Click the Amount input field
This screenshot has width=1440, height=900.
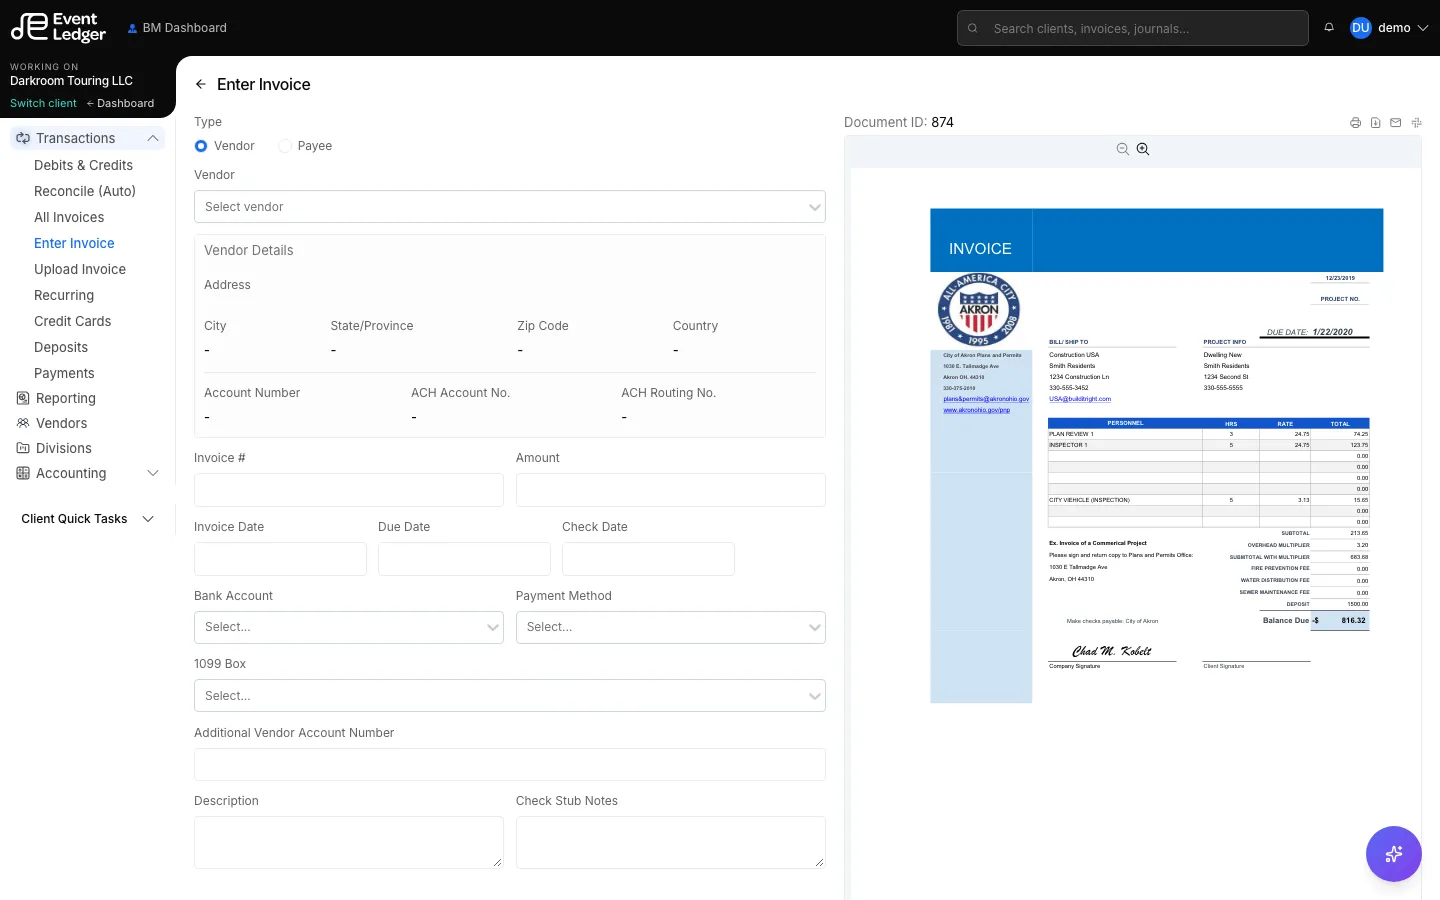point(671,490)
